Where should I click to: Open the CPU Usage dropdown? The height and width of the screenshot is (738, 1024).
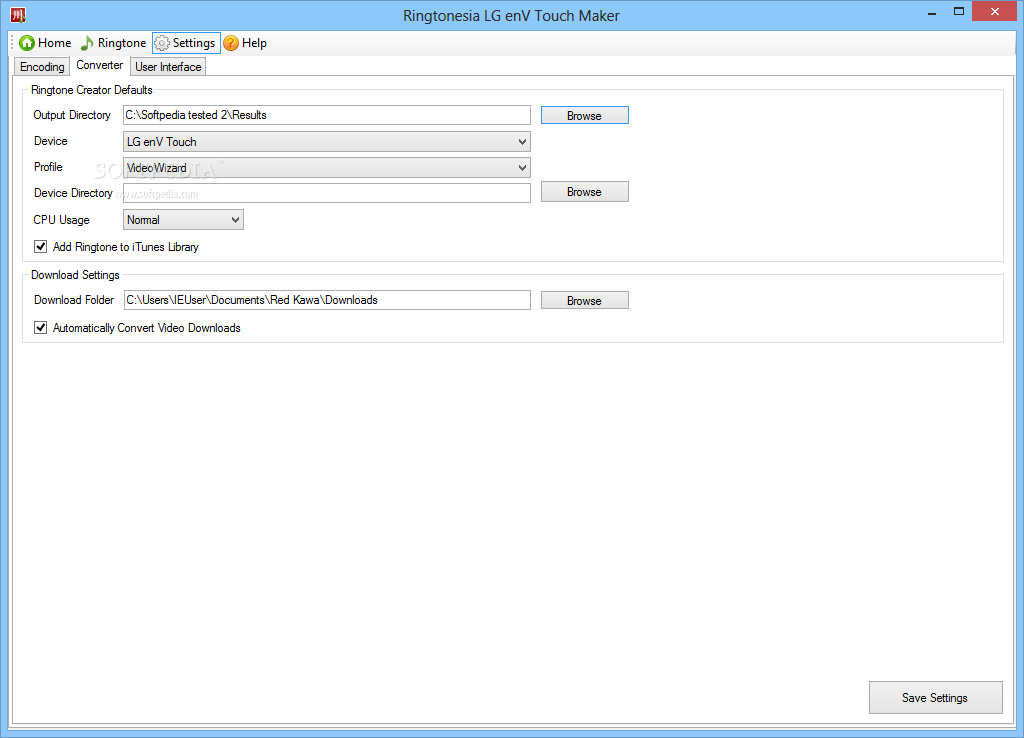coord(184,220)
